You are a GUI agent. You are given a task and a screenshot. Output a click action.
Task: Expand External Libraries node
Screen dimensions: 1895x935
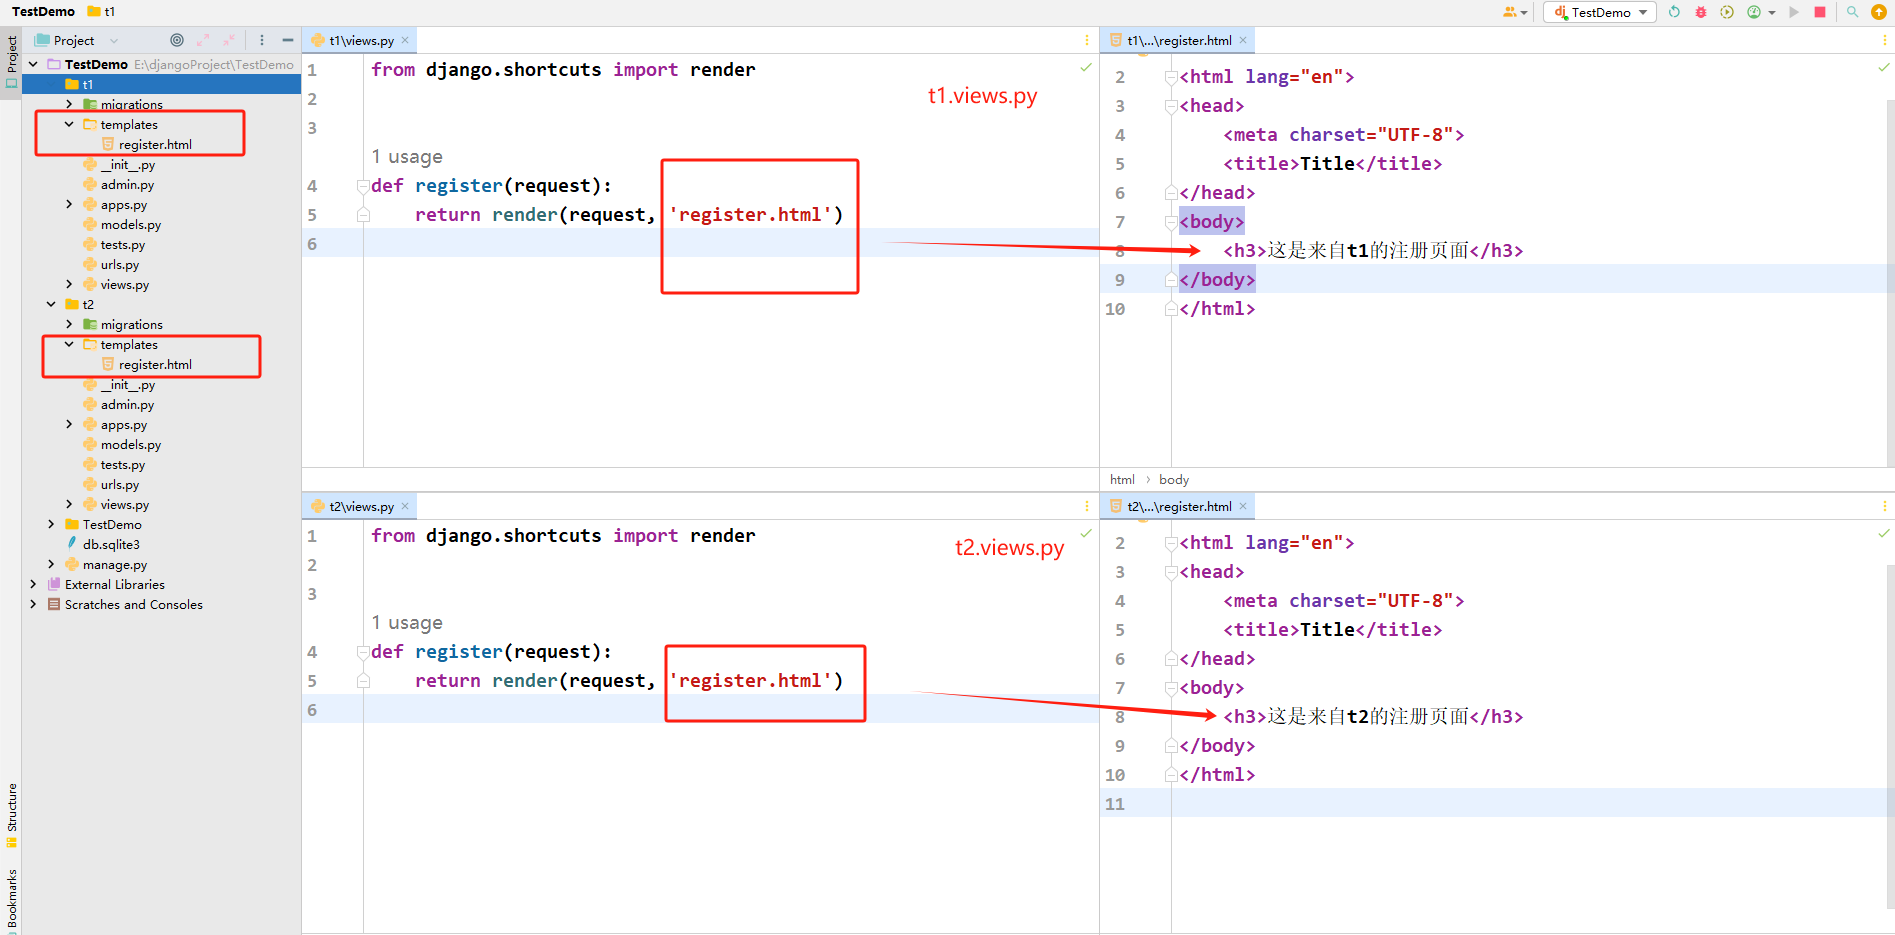(x=33, y=584)
